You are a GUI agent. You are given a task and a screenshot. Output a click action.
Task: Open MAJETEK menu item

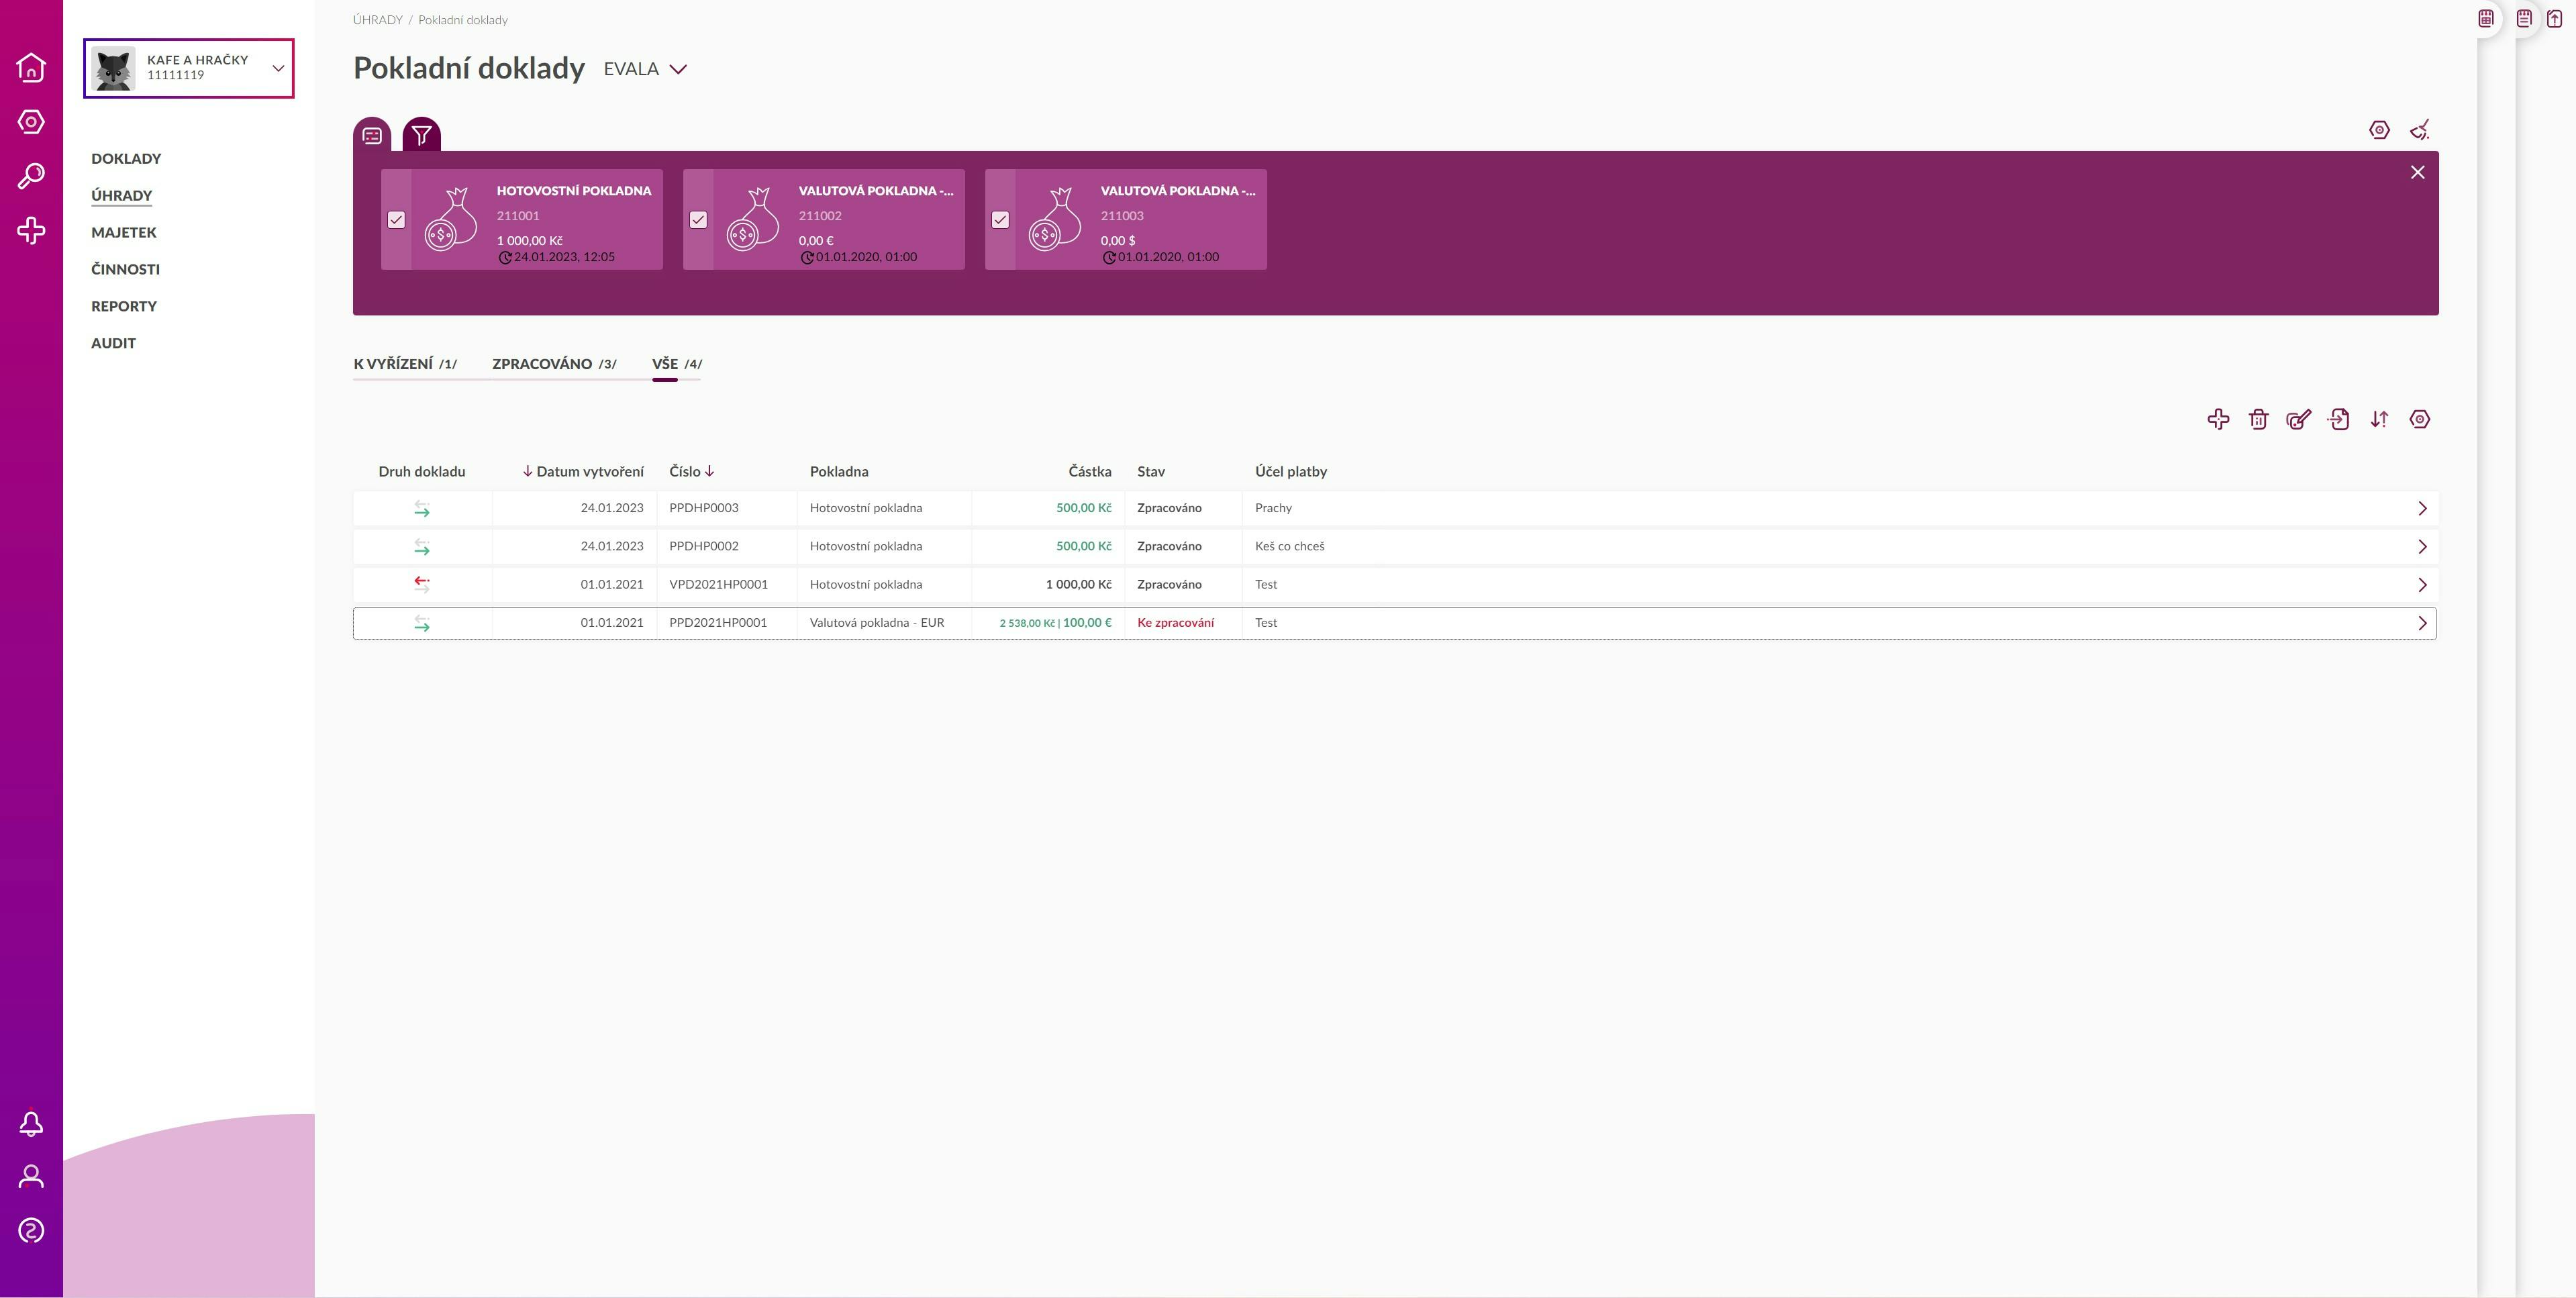coord(124,232)
